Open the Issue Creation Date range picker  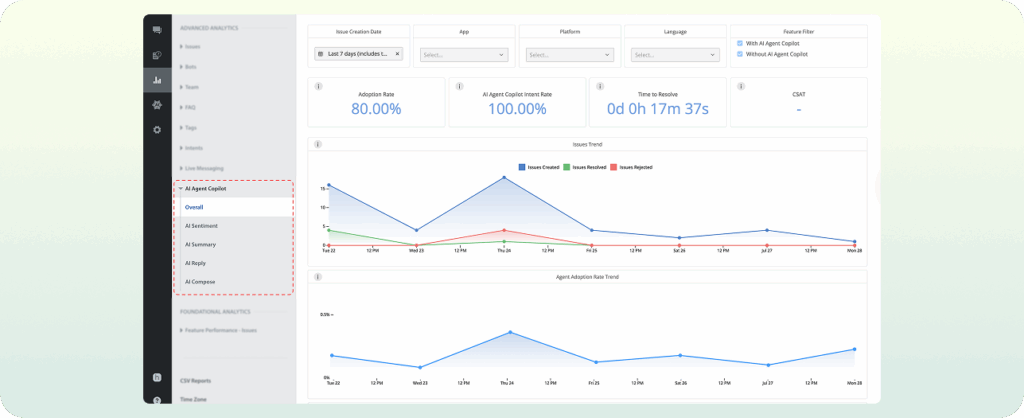pos(359,54)
